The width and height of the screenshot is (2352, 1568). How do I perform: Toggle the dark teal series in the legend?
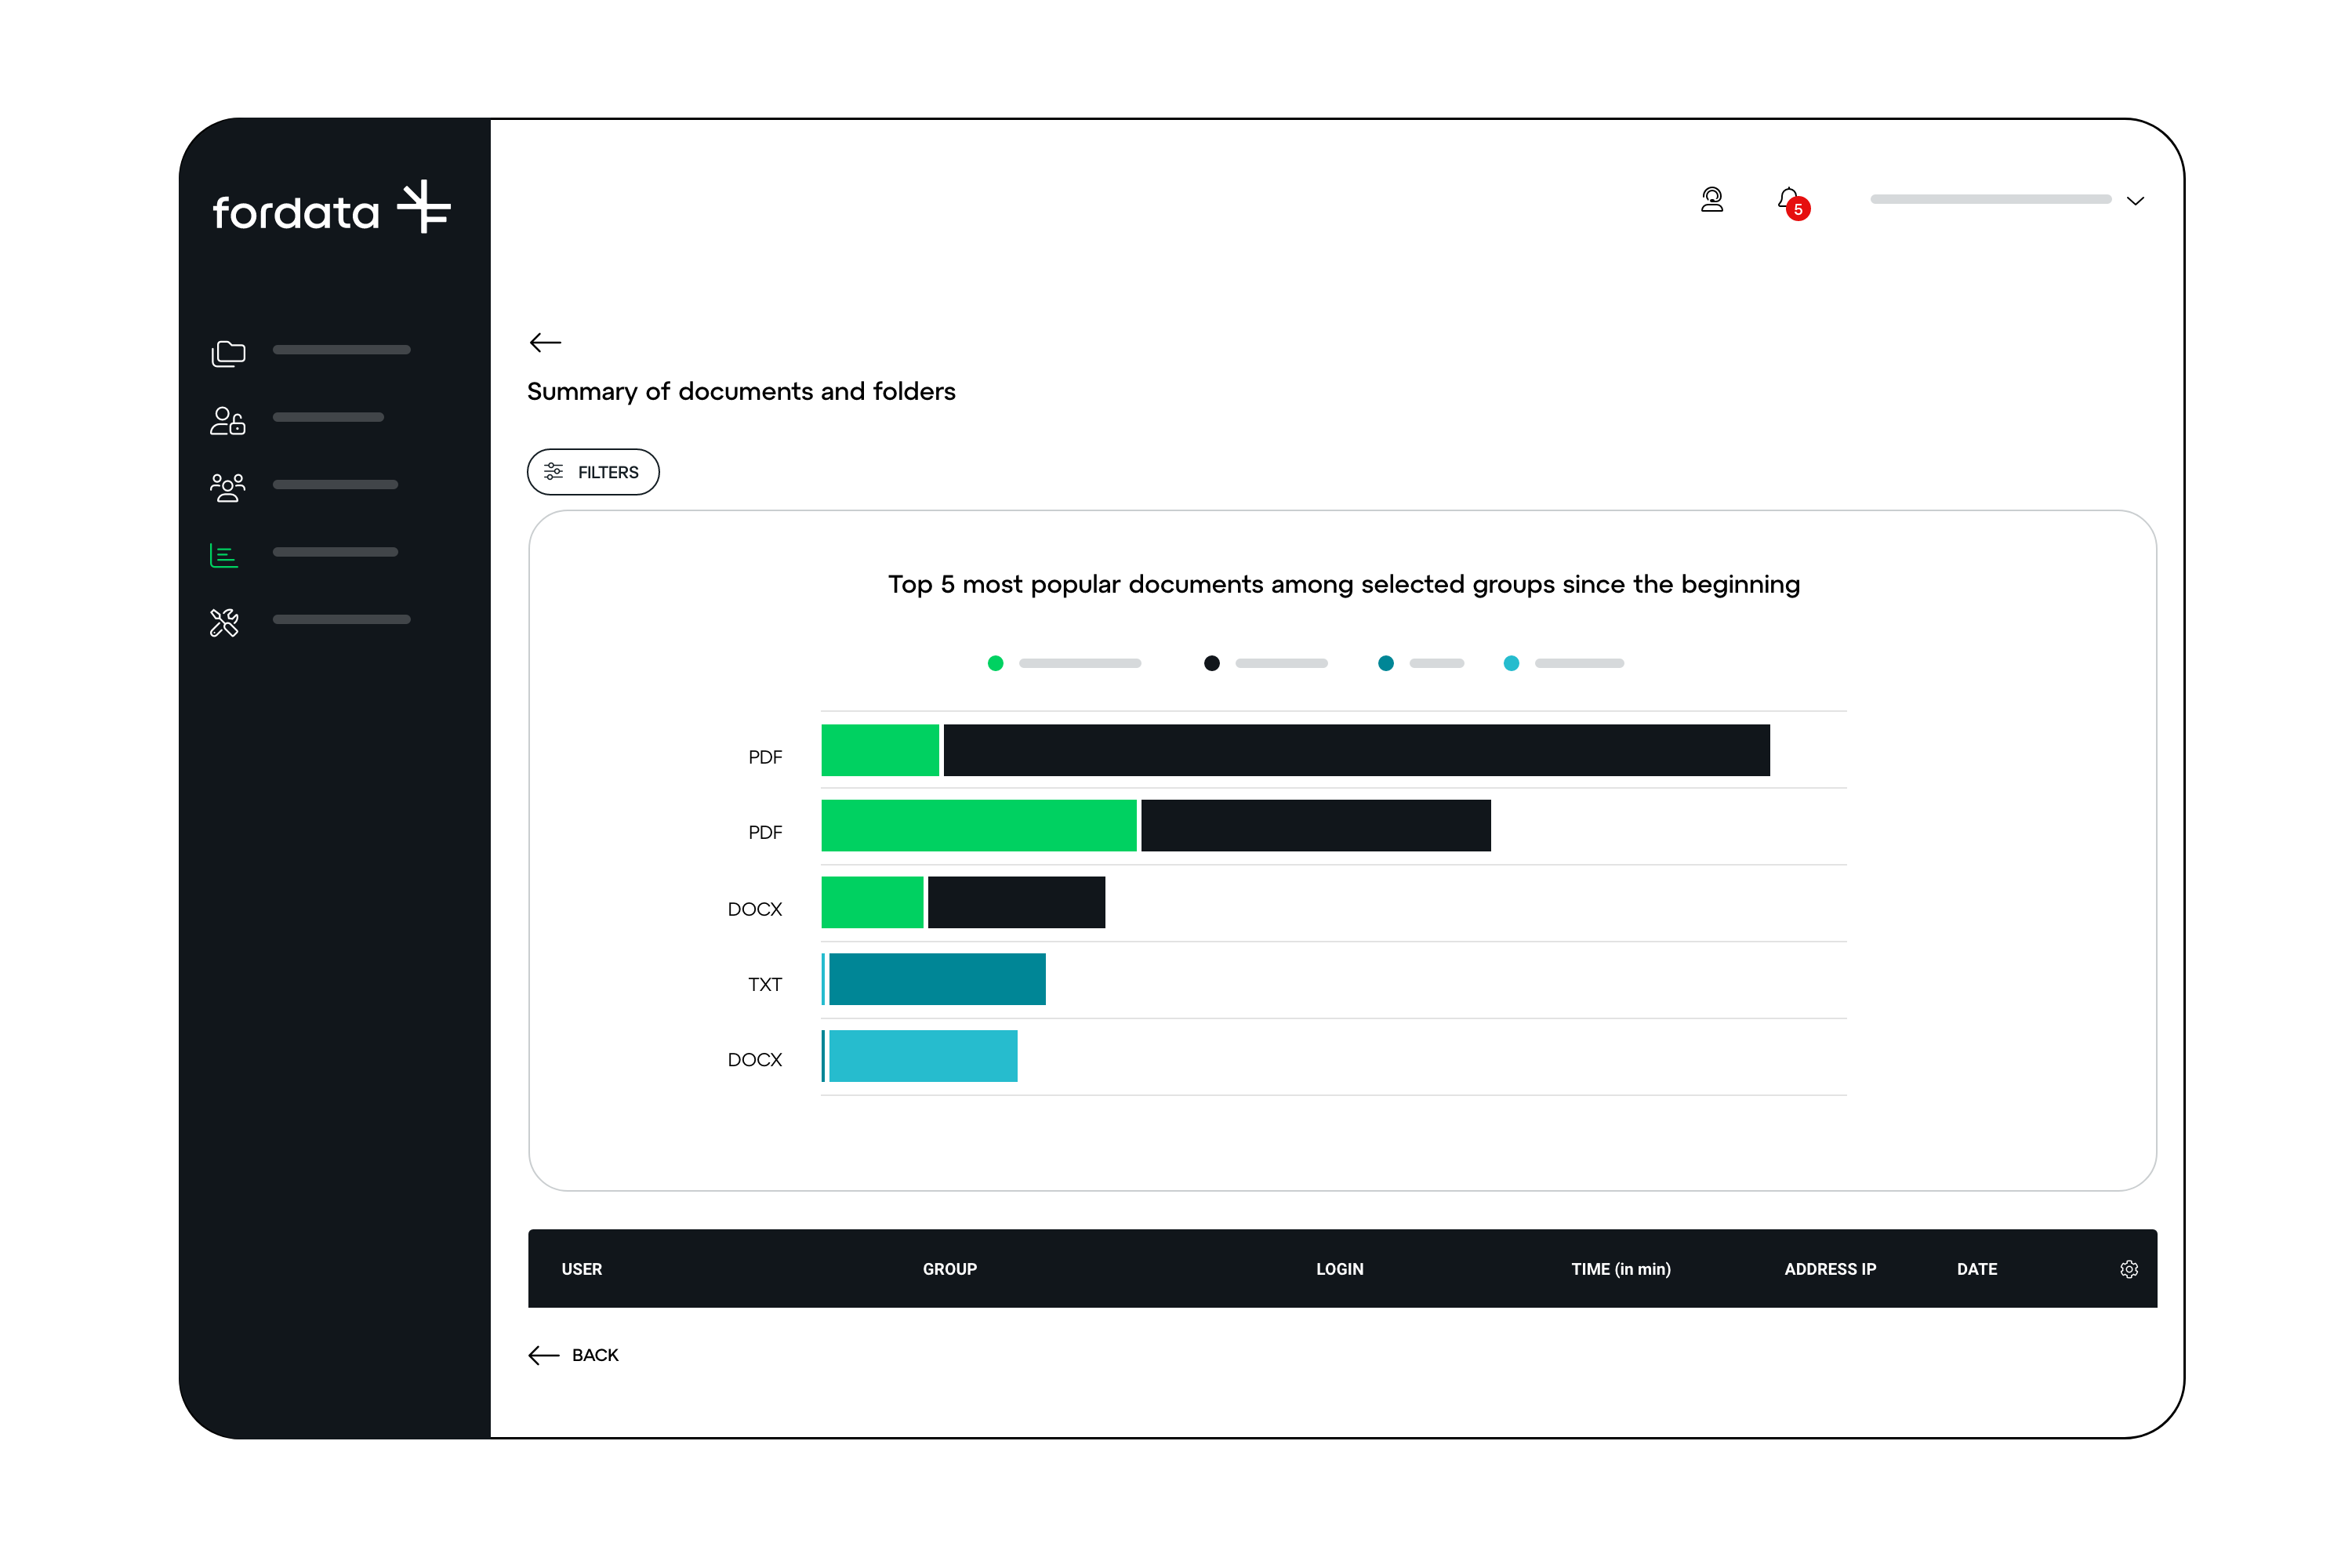(x=1386, y=663)
